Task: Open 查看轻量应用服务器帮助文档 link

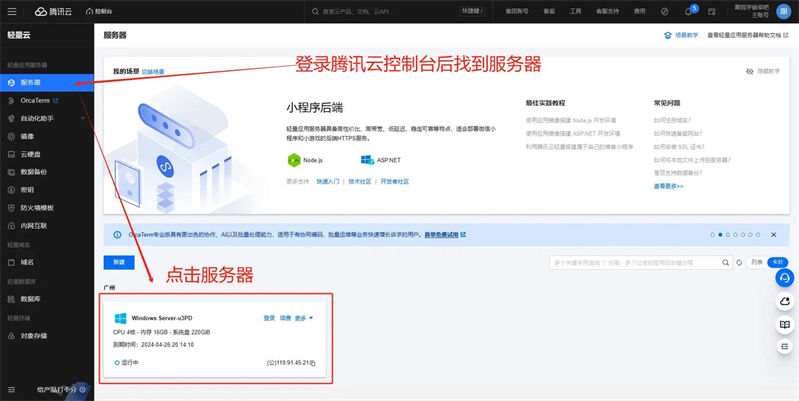Action: coord(747,35)
